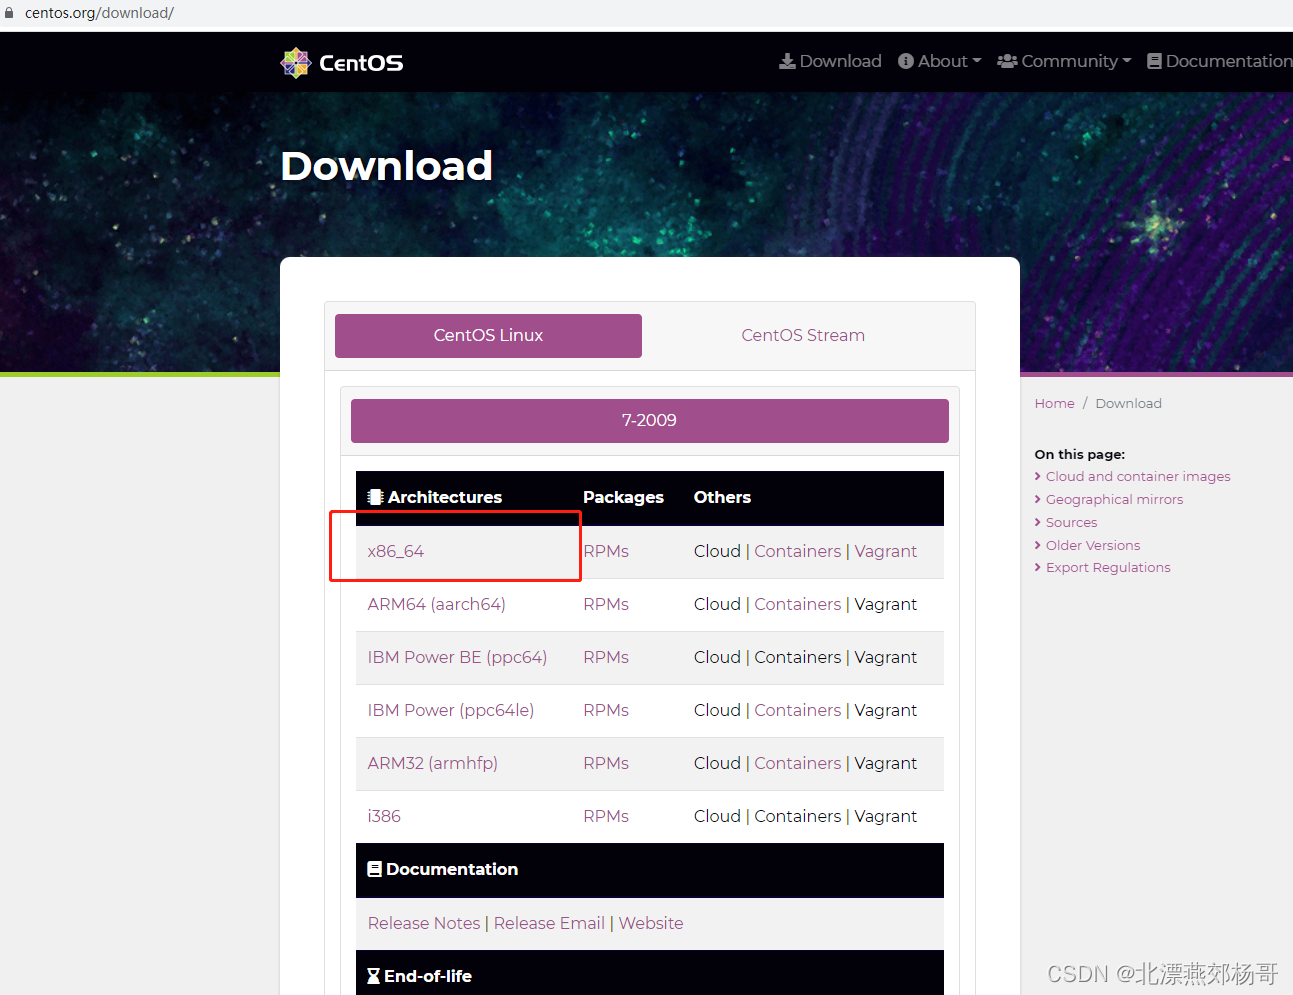Open the IBM Power BE (ppc64) link

(x=457, y=657)
